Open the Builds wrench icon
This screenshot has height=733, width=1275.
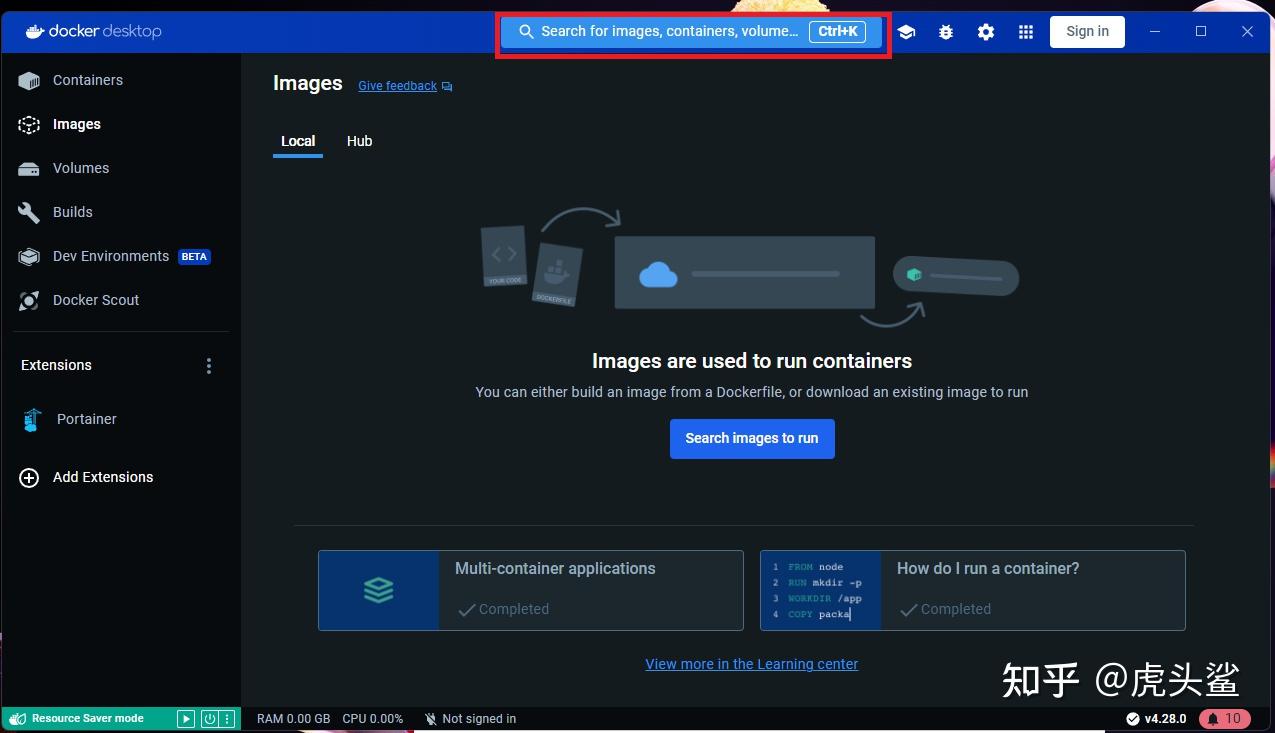coord(29,212)
